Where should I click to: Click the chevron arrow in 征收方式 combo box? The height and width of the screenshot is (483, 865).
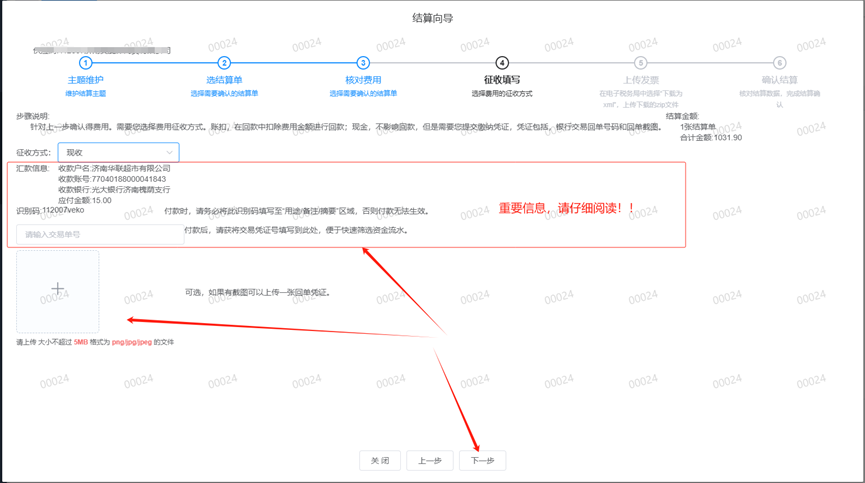click(169, 152)
